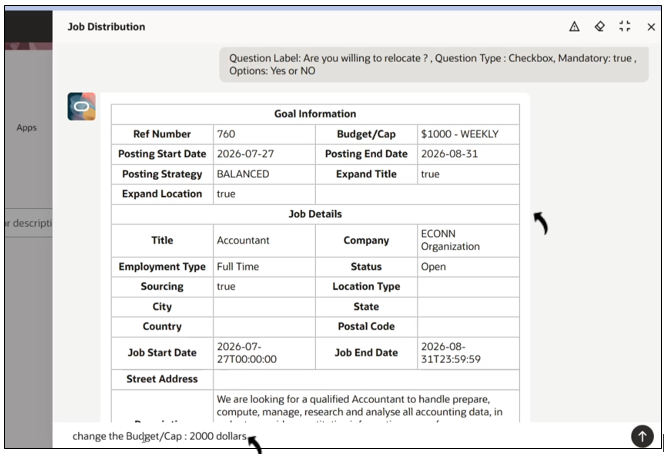This screenshot has height=454, width=666.
Task: Click the City label cell
Action: (162, 307)
